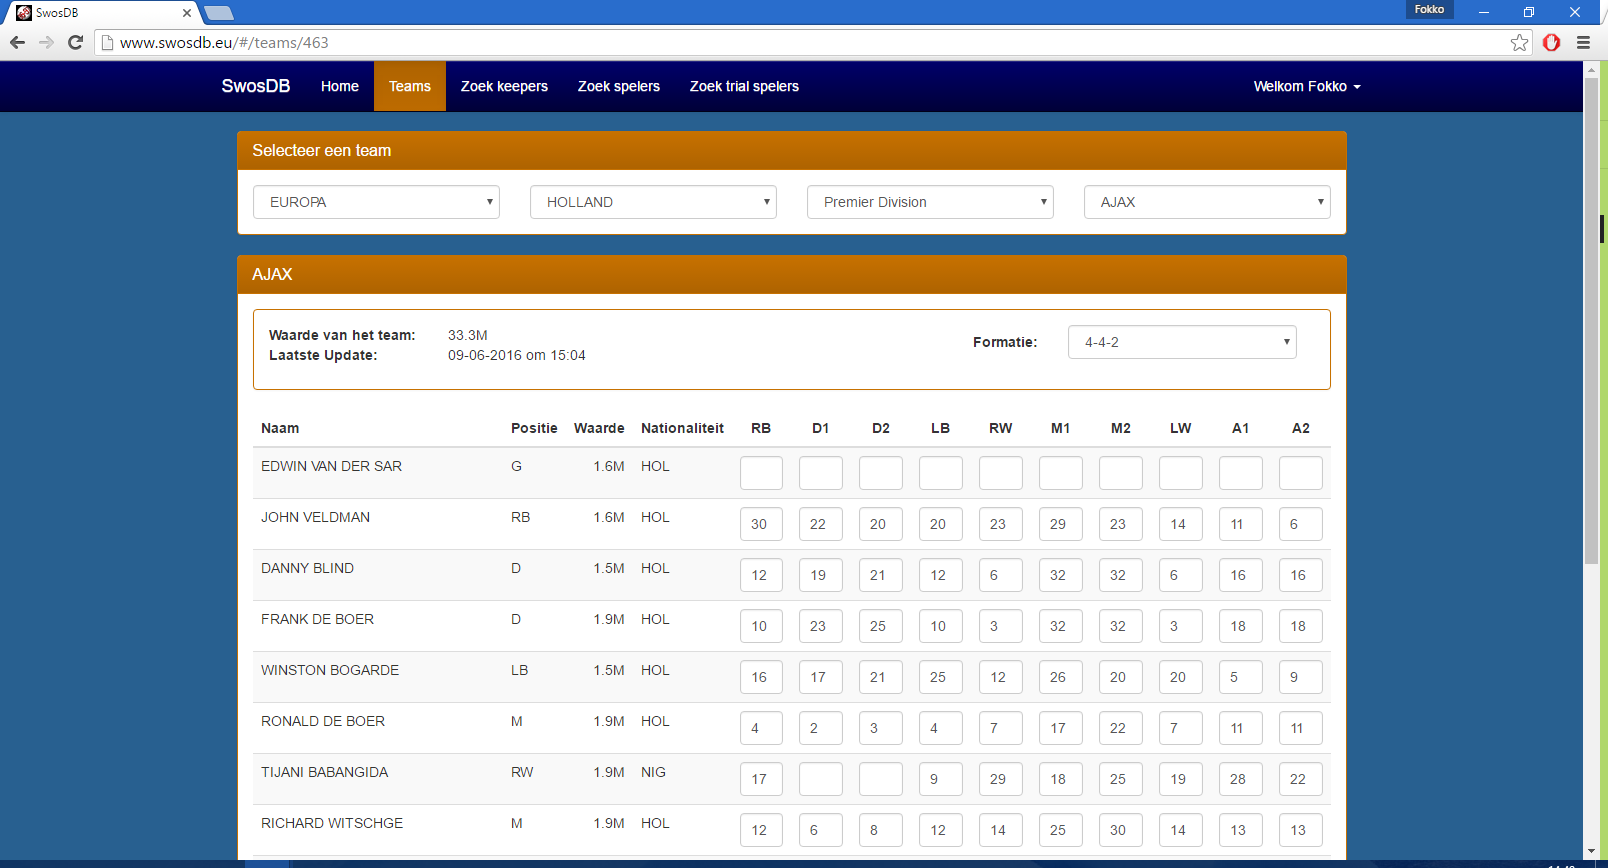Expand the HOLLAND country dropdown
This screenshot has width=1608, height=868.
[x=653, y=202]
